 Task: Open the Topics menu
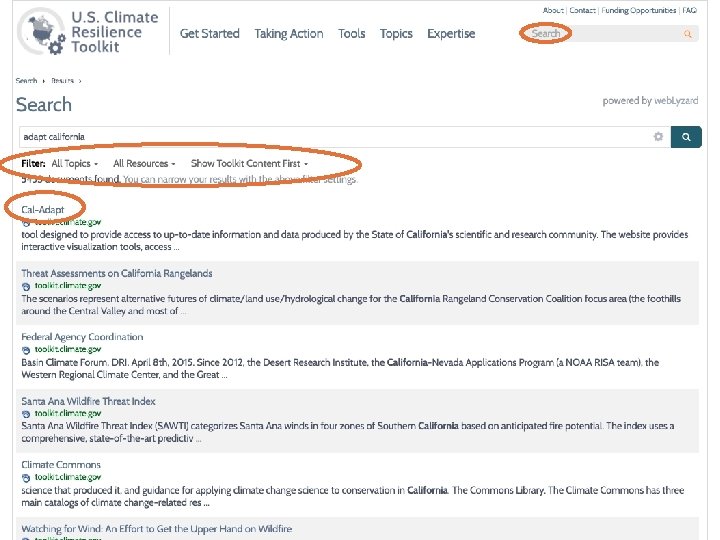point(396,34)
